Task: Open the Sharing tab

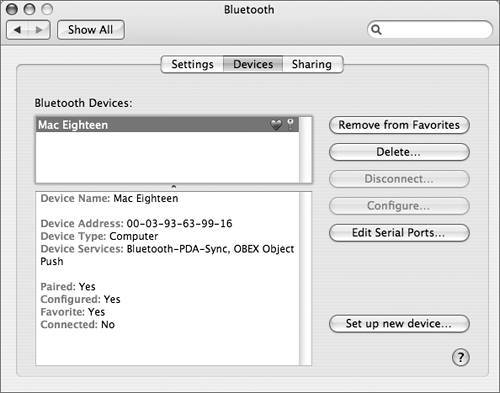Action: tap(312, 64)
